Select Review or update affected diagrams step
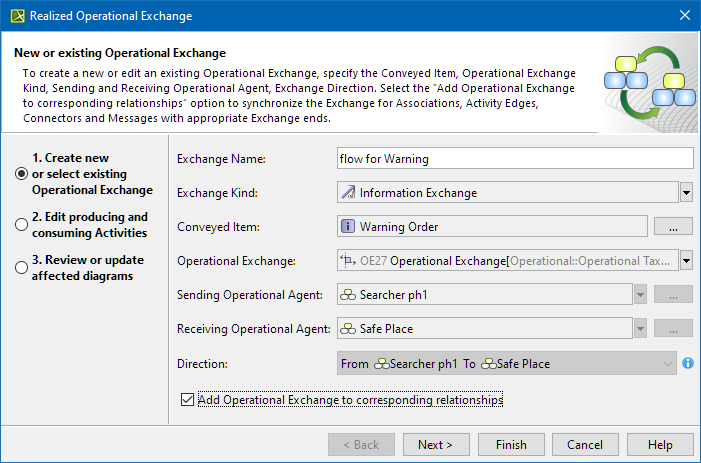This screenshot has height=463, width=701. [x=22, y=267]
